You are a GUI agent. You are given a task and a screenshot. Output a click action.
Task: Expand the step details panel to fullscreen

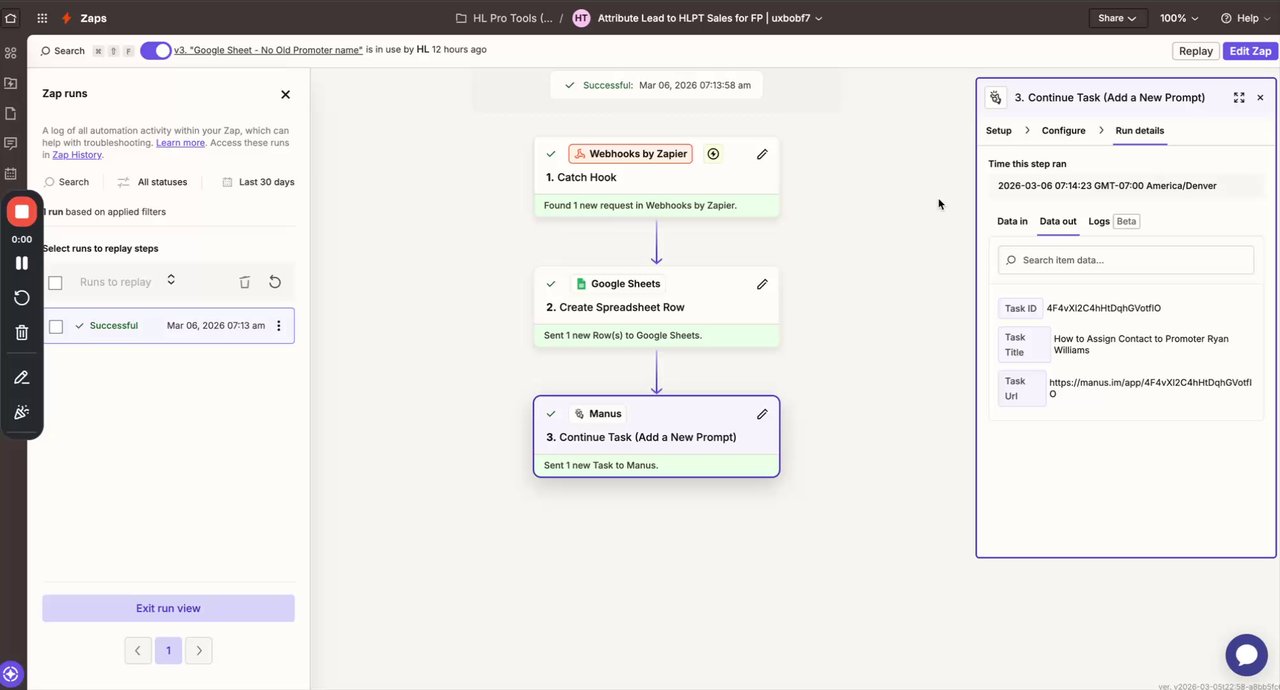1239,97
